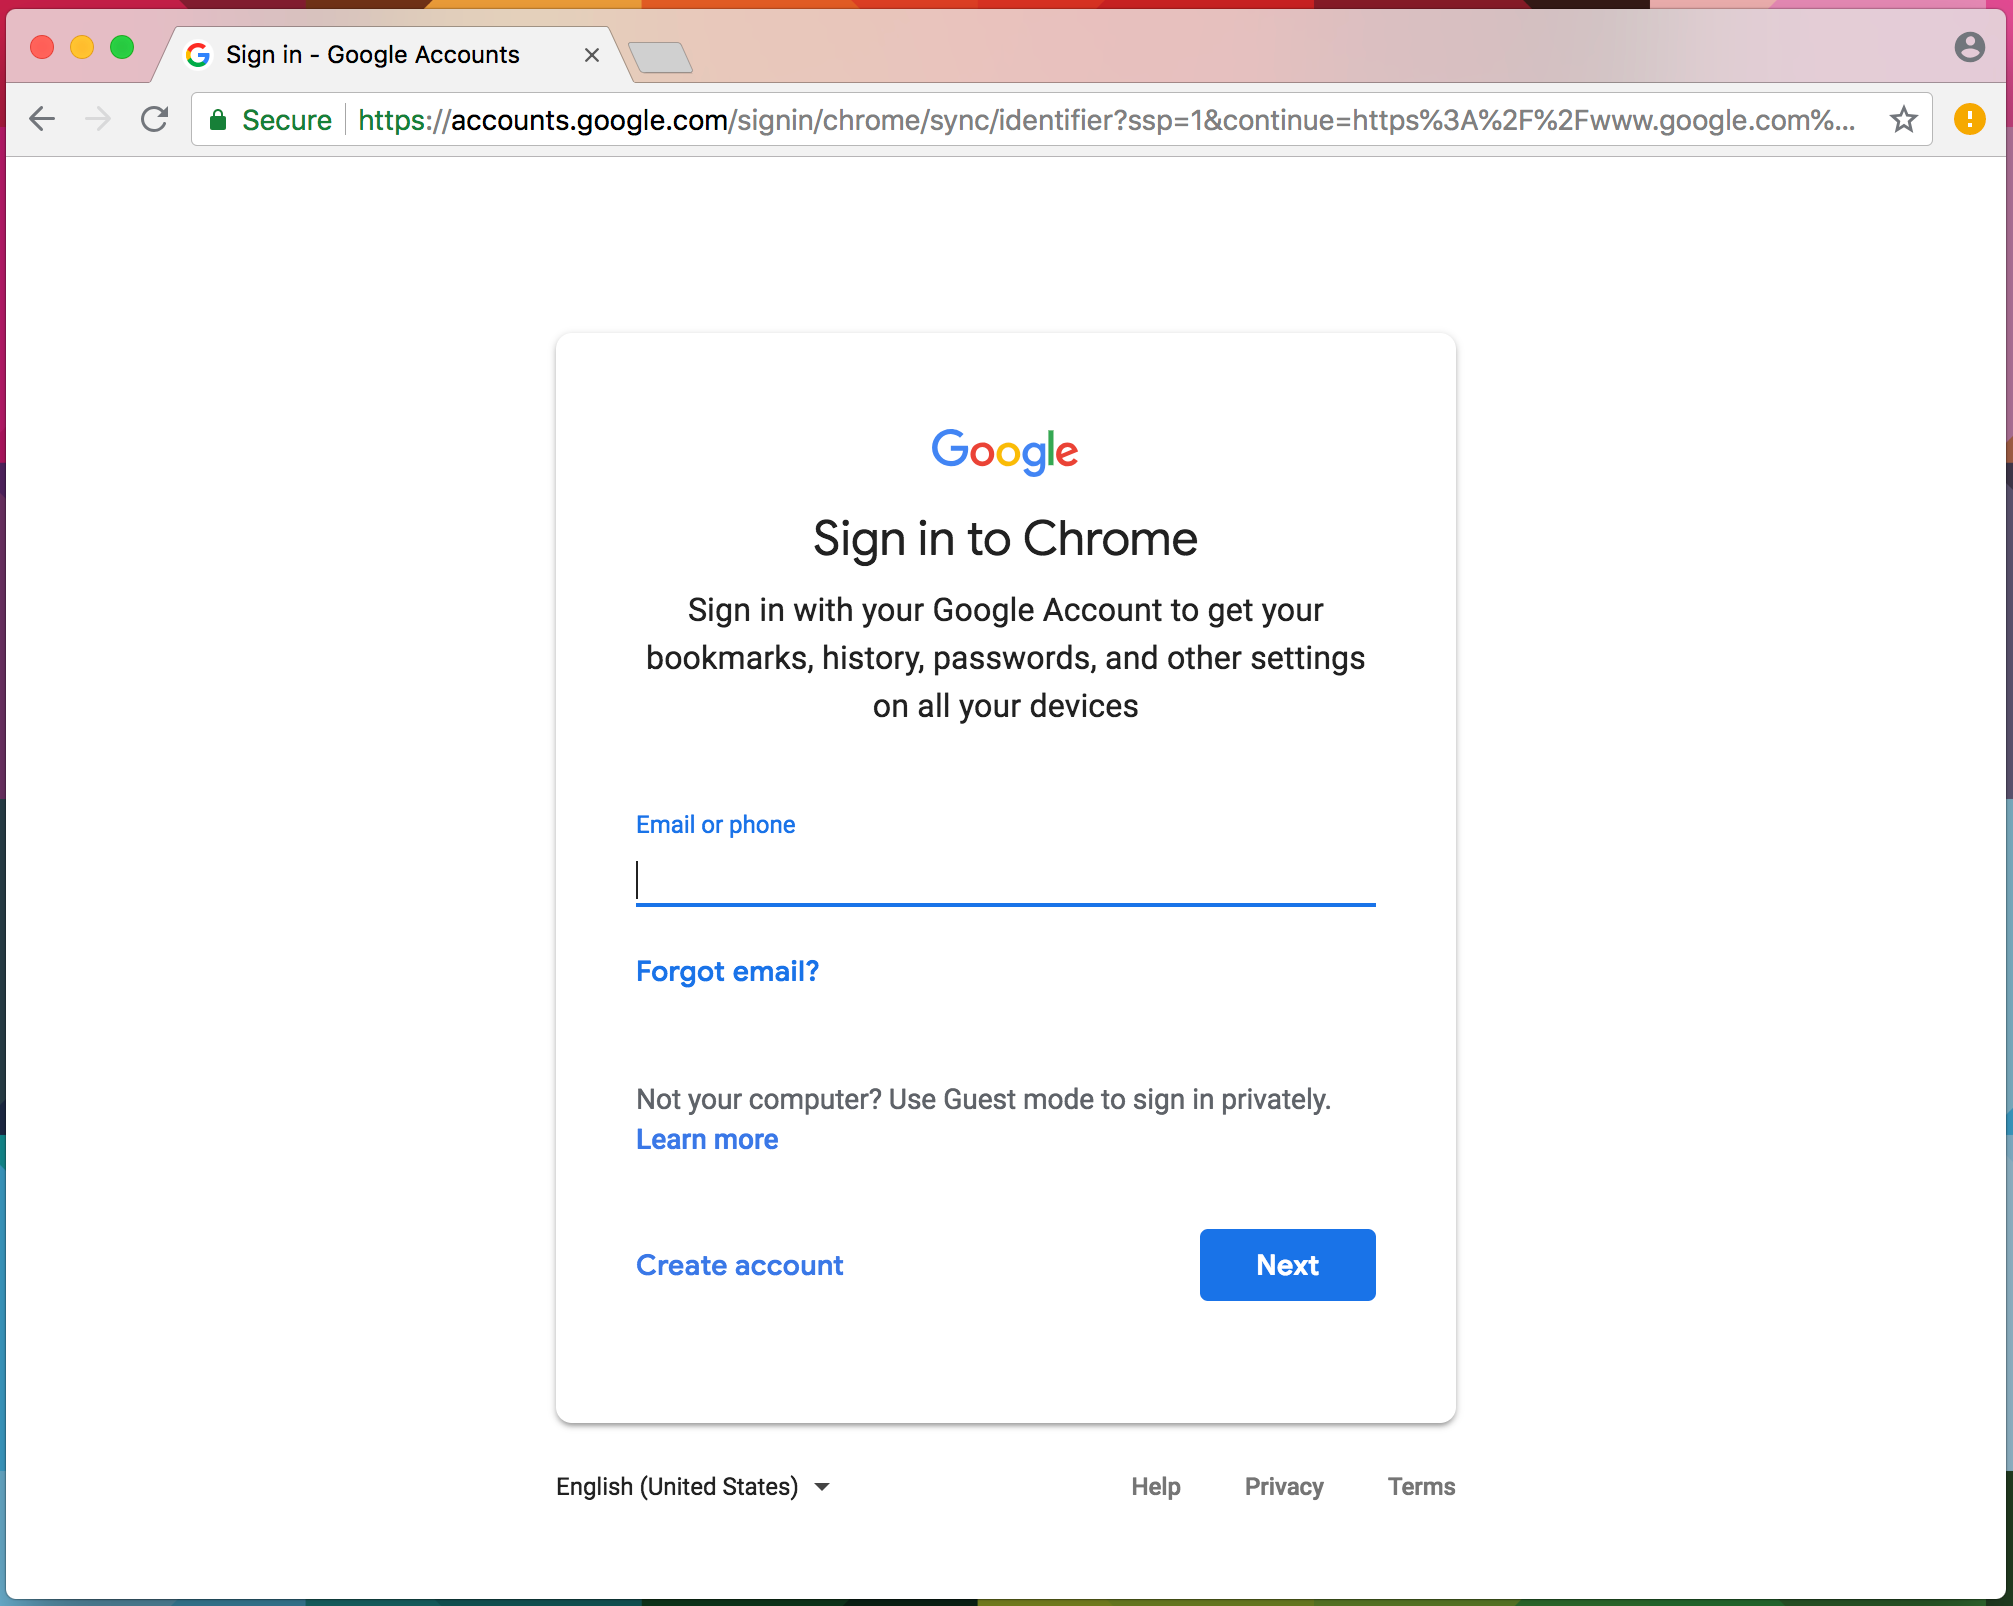Image resolution: width=2013 pixels, height=1606 pixels.
Task: Click the Google logo icon
Action: tap(1005, 452)
